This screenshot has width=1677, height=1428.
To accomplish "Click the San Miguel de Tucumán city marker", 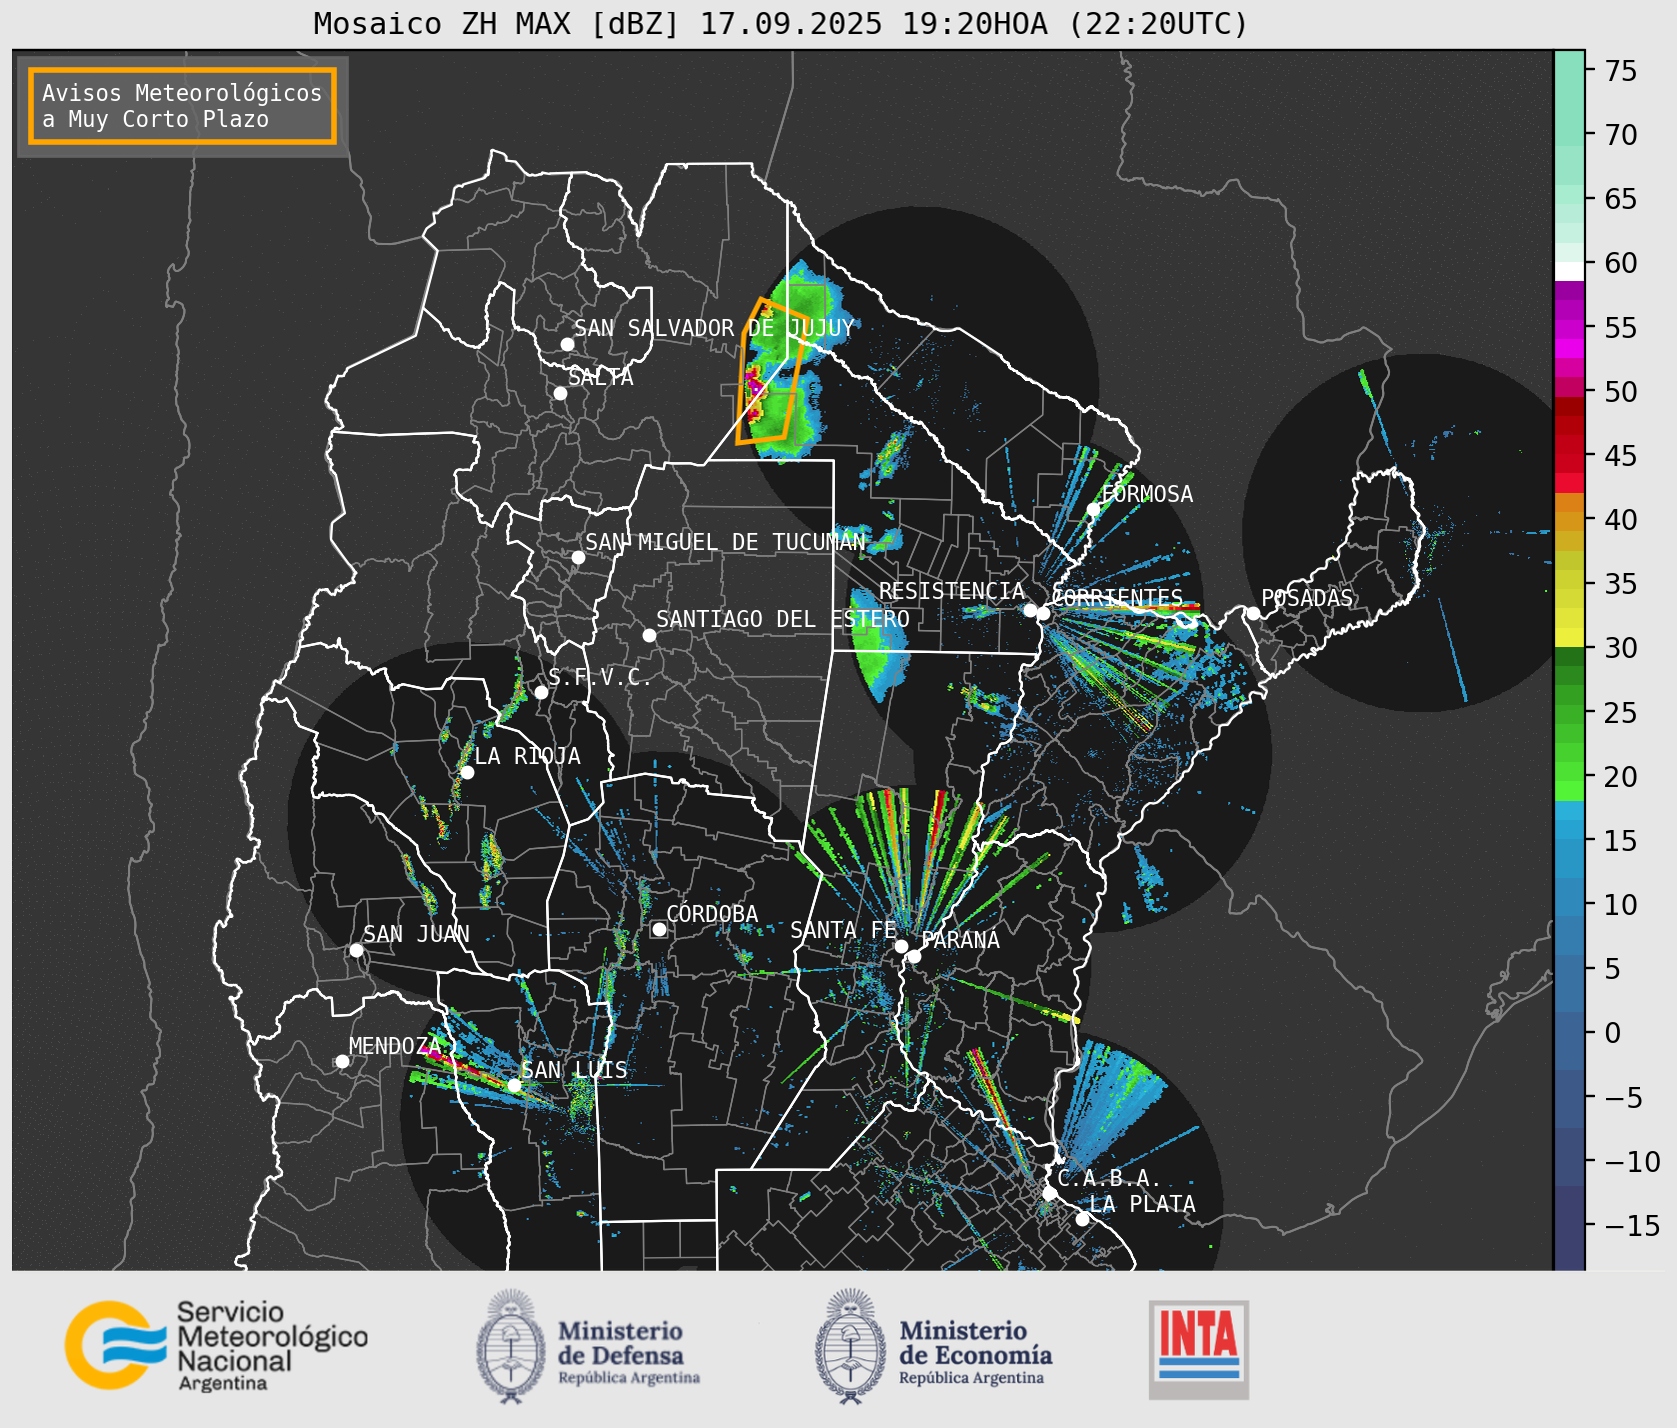I will click(578, 557).
